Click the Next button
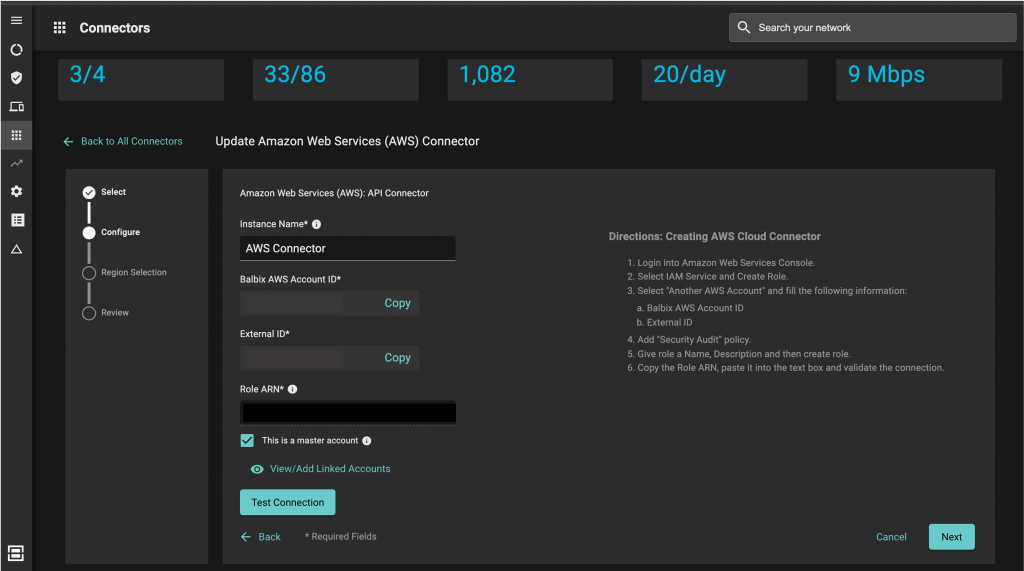The image size is (1024, 571). tap(952, 537)
